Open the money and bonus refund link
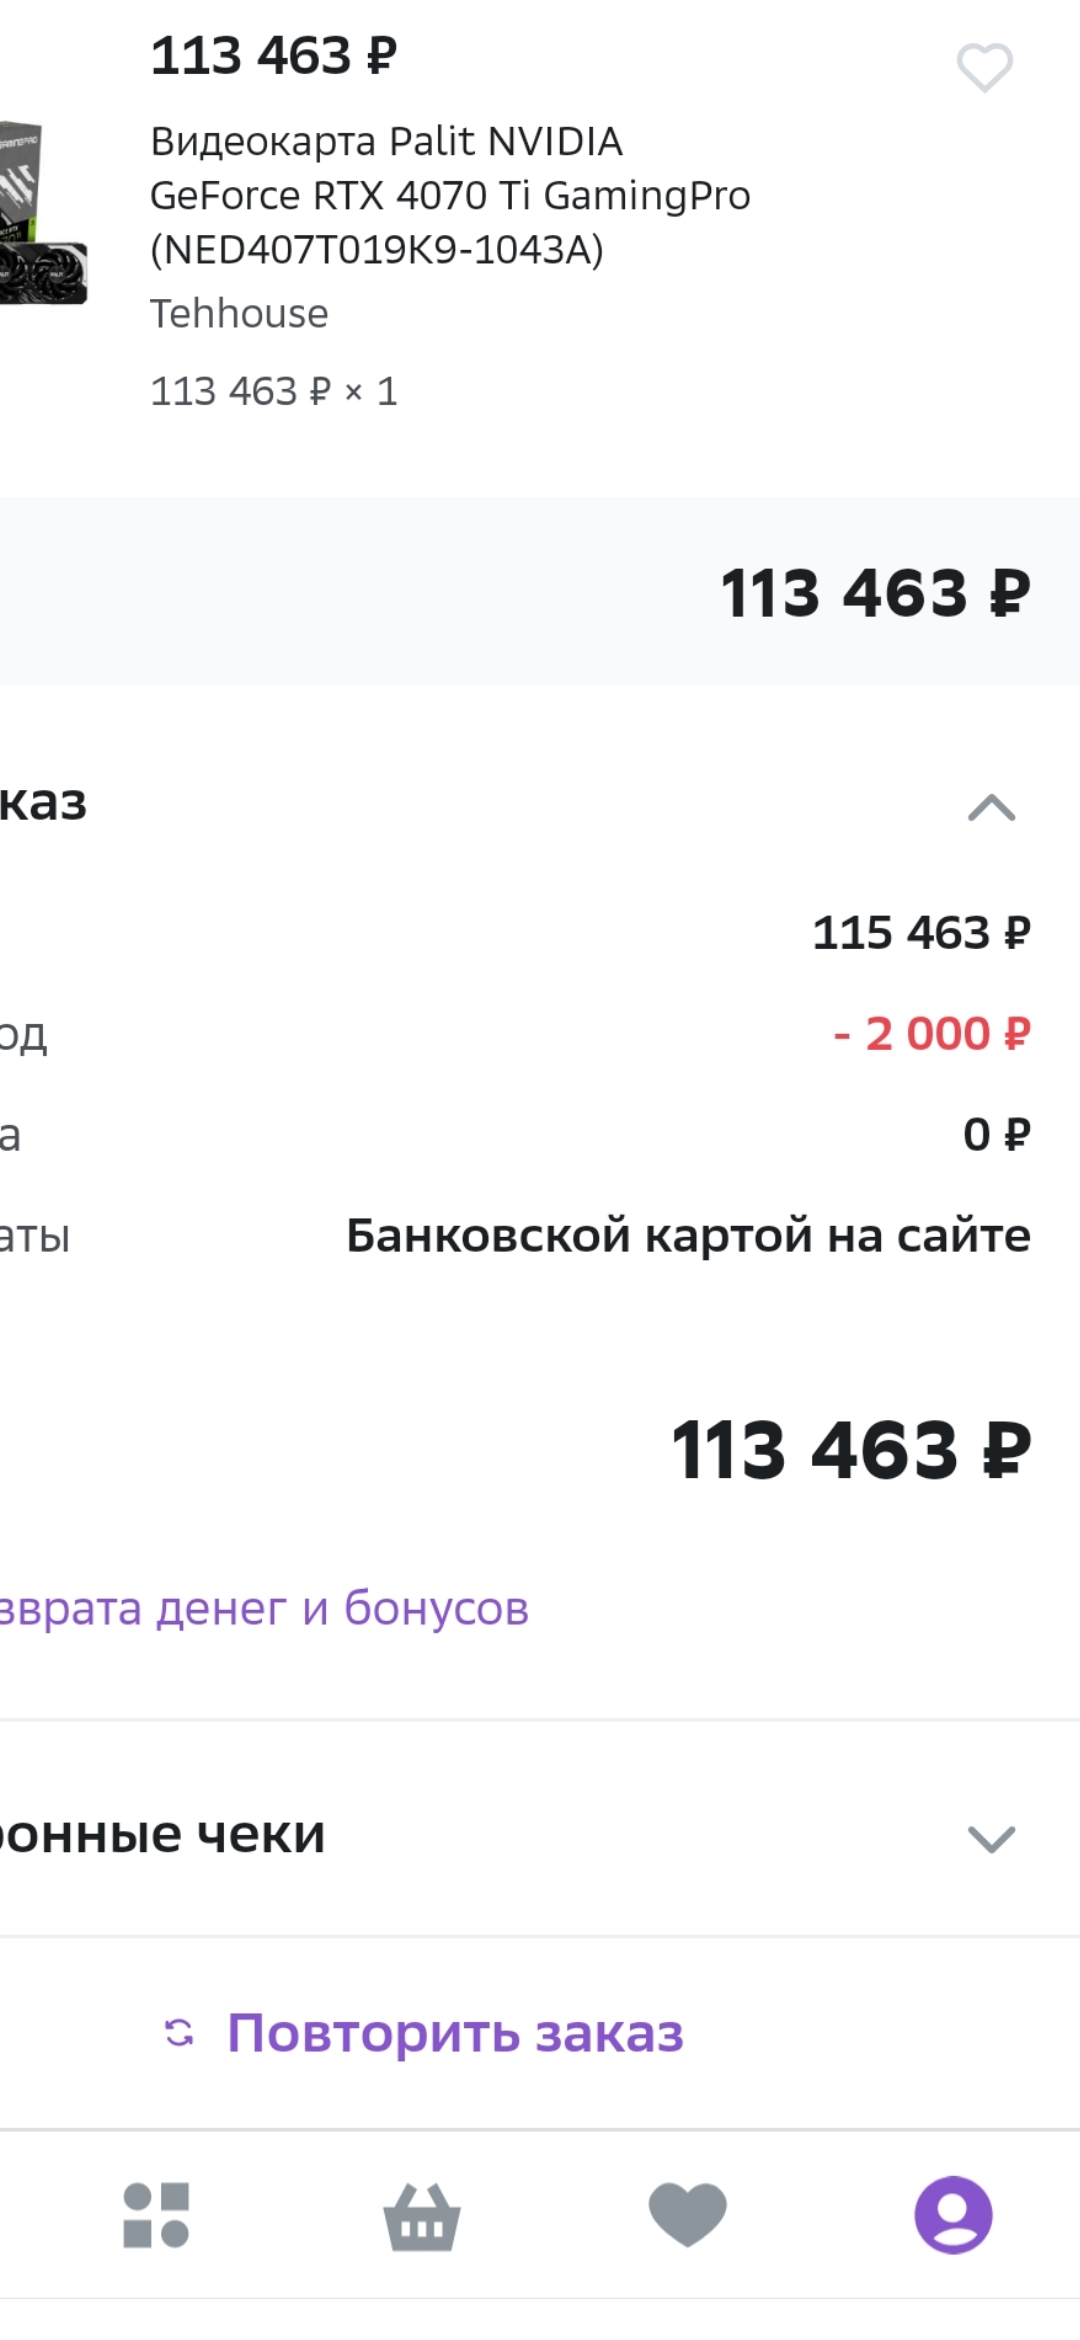Viewport: 1080px width, 2340px height. [264, 1608]
